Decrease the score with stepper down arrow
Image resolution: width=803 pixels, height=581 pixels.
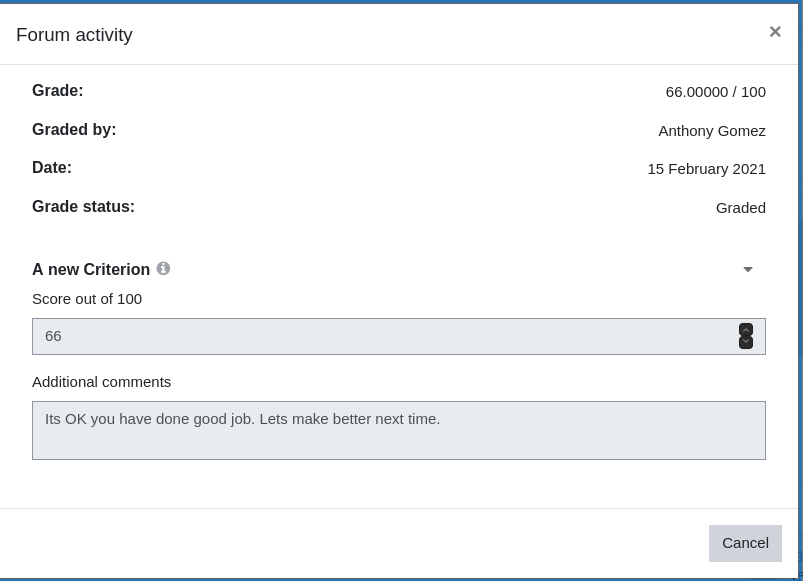pyautogui.click(x=746, y=342)
